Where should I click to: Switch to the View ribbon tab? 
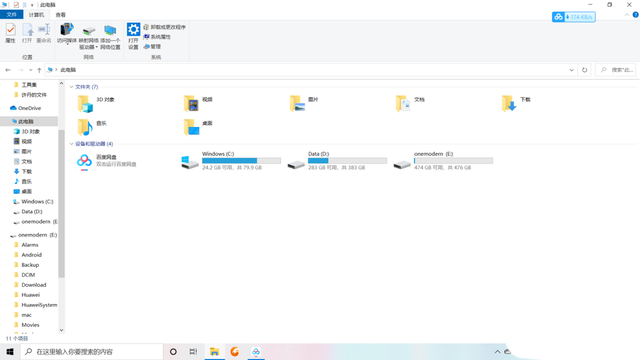point(60,15)
